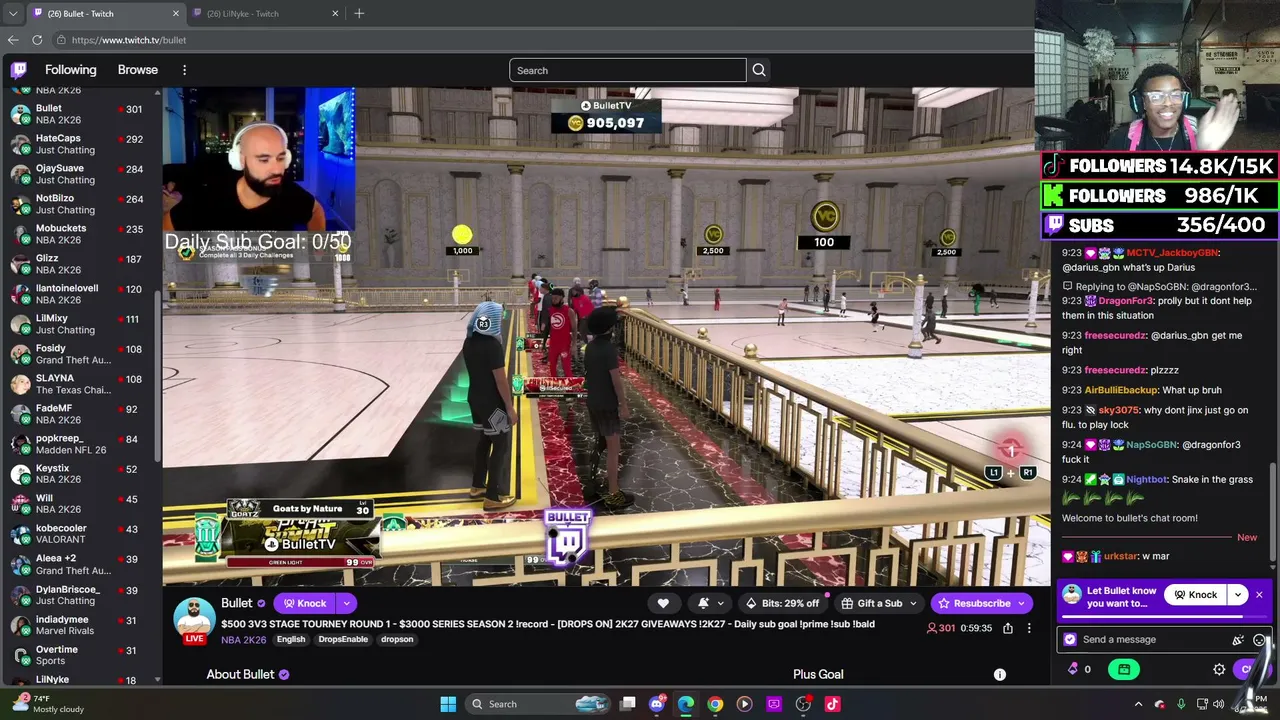The image size is (1280, 720).
Task: Click the urkstar username in chat
Action: [1120, 556]
